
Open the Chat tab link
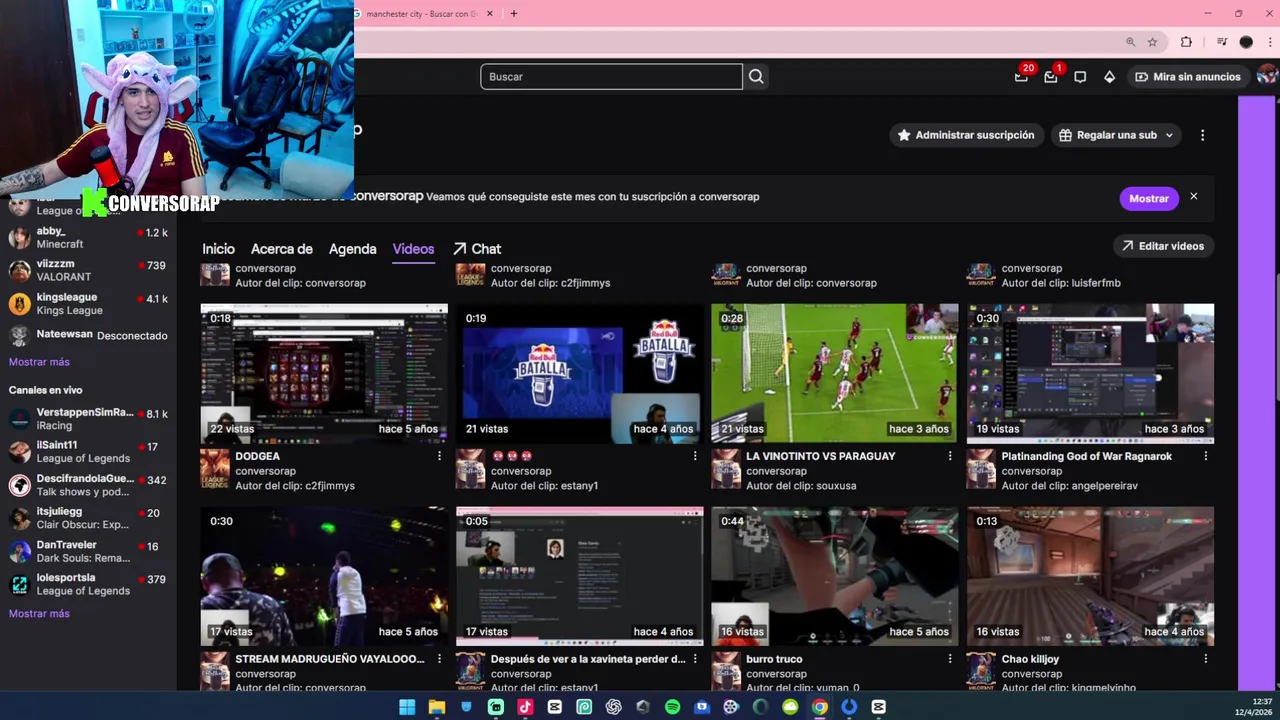(477, 249)
